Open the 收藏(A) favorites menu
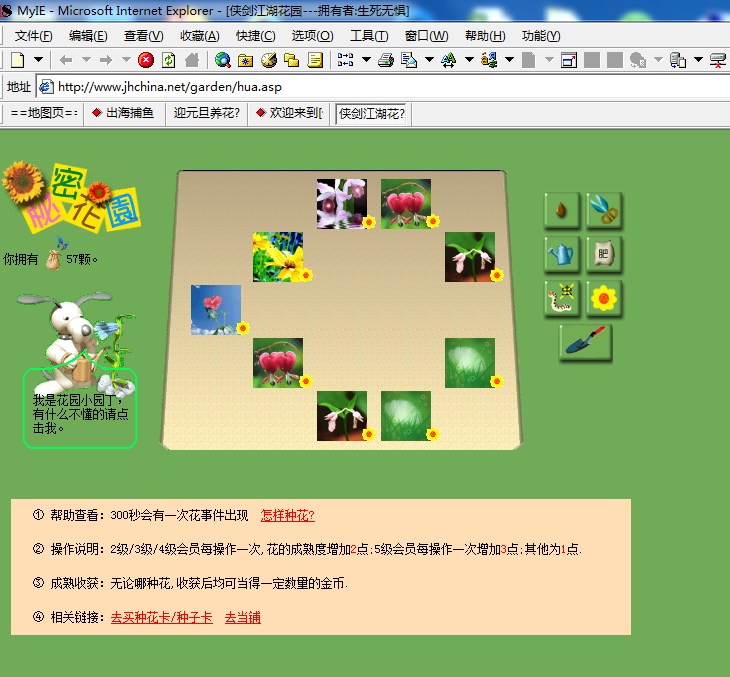This screenshot has width=730, height=677. pos(200,36)
